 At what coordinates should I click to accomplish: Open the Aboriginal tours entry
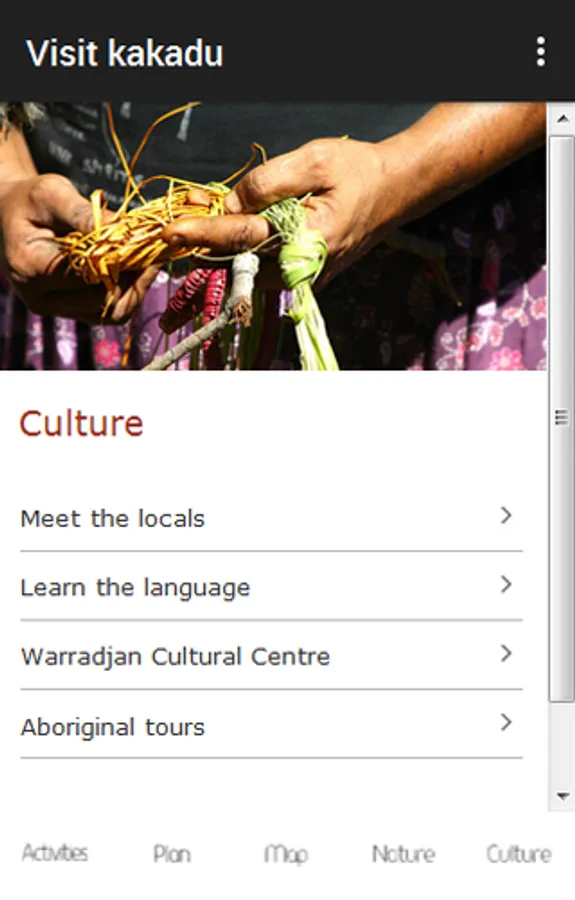[x=271, y=726]
